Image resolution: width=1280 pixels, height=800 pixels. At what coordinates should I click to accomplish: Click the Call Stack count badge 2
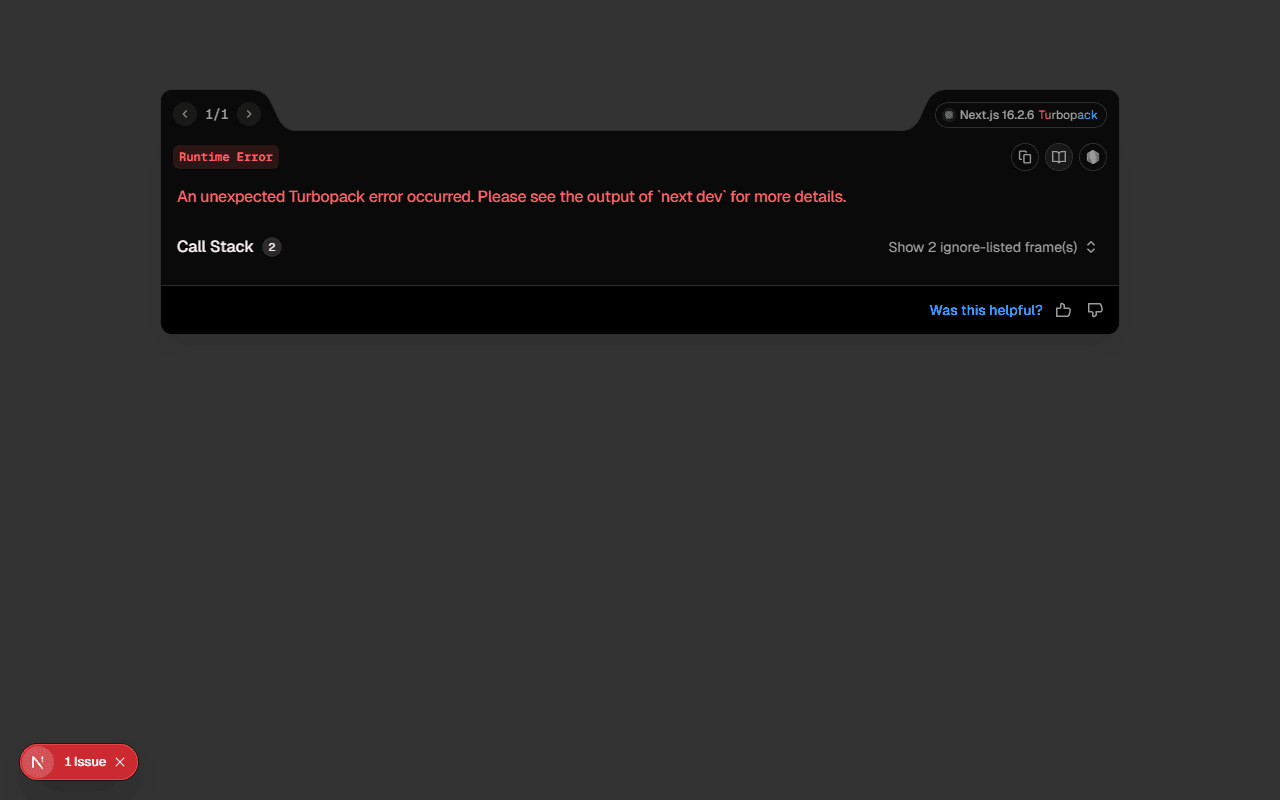pos(272,247)
